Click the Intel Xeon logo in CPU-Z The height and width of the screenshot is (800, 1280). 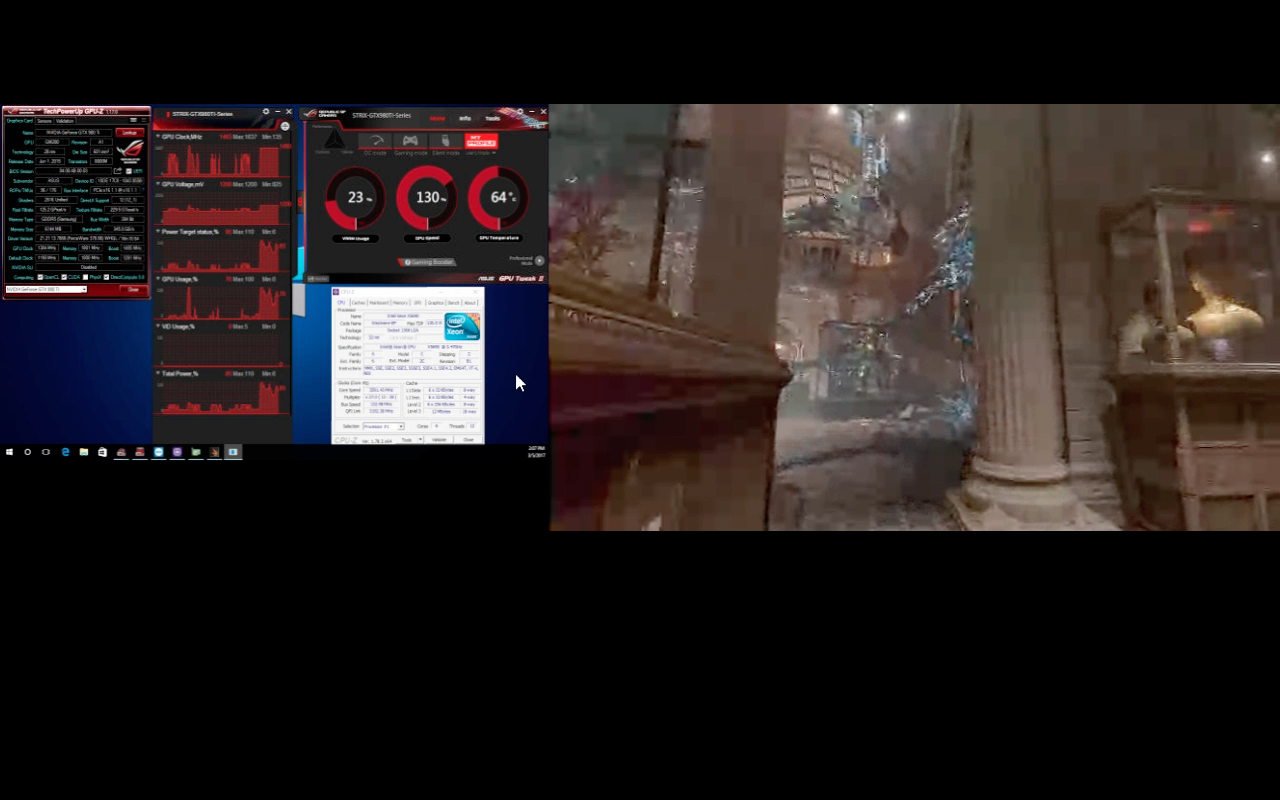[462, 327]
